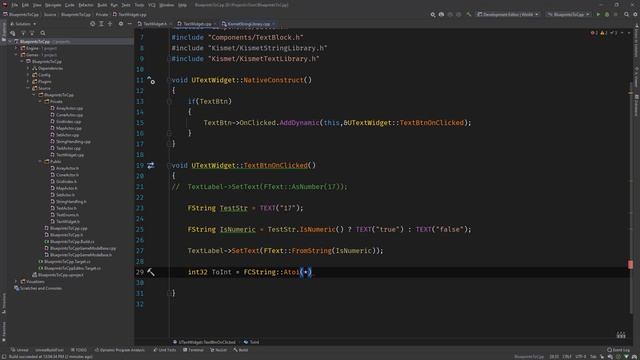Viewport: 640px width, 360px height.
Task: Open the Refactor menu
Action: click(86, 5)
